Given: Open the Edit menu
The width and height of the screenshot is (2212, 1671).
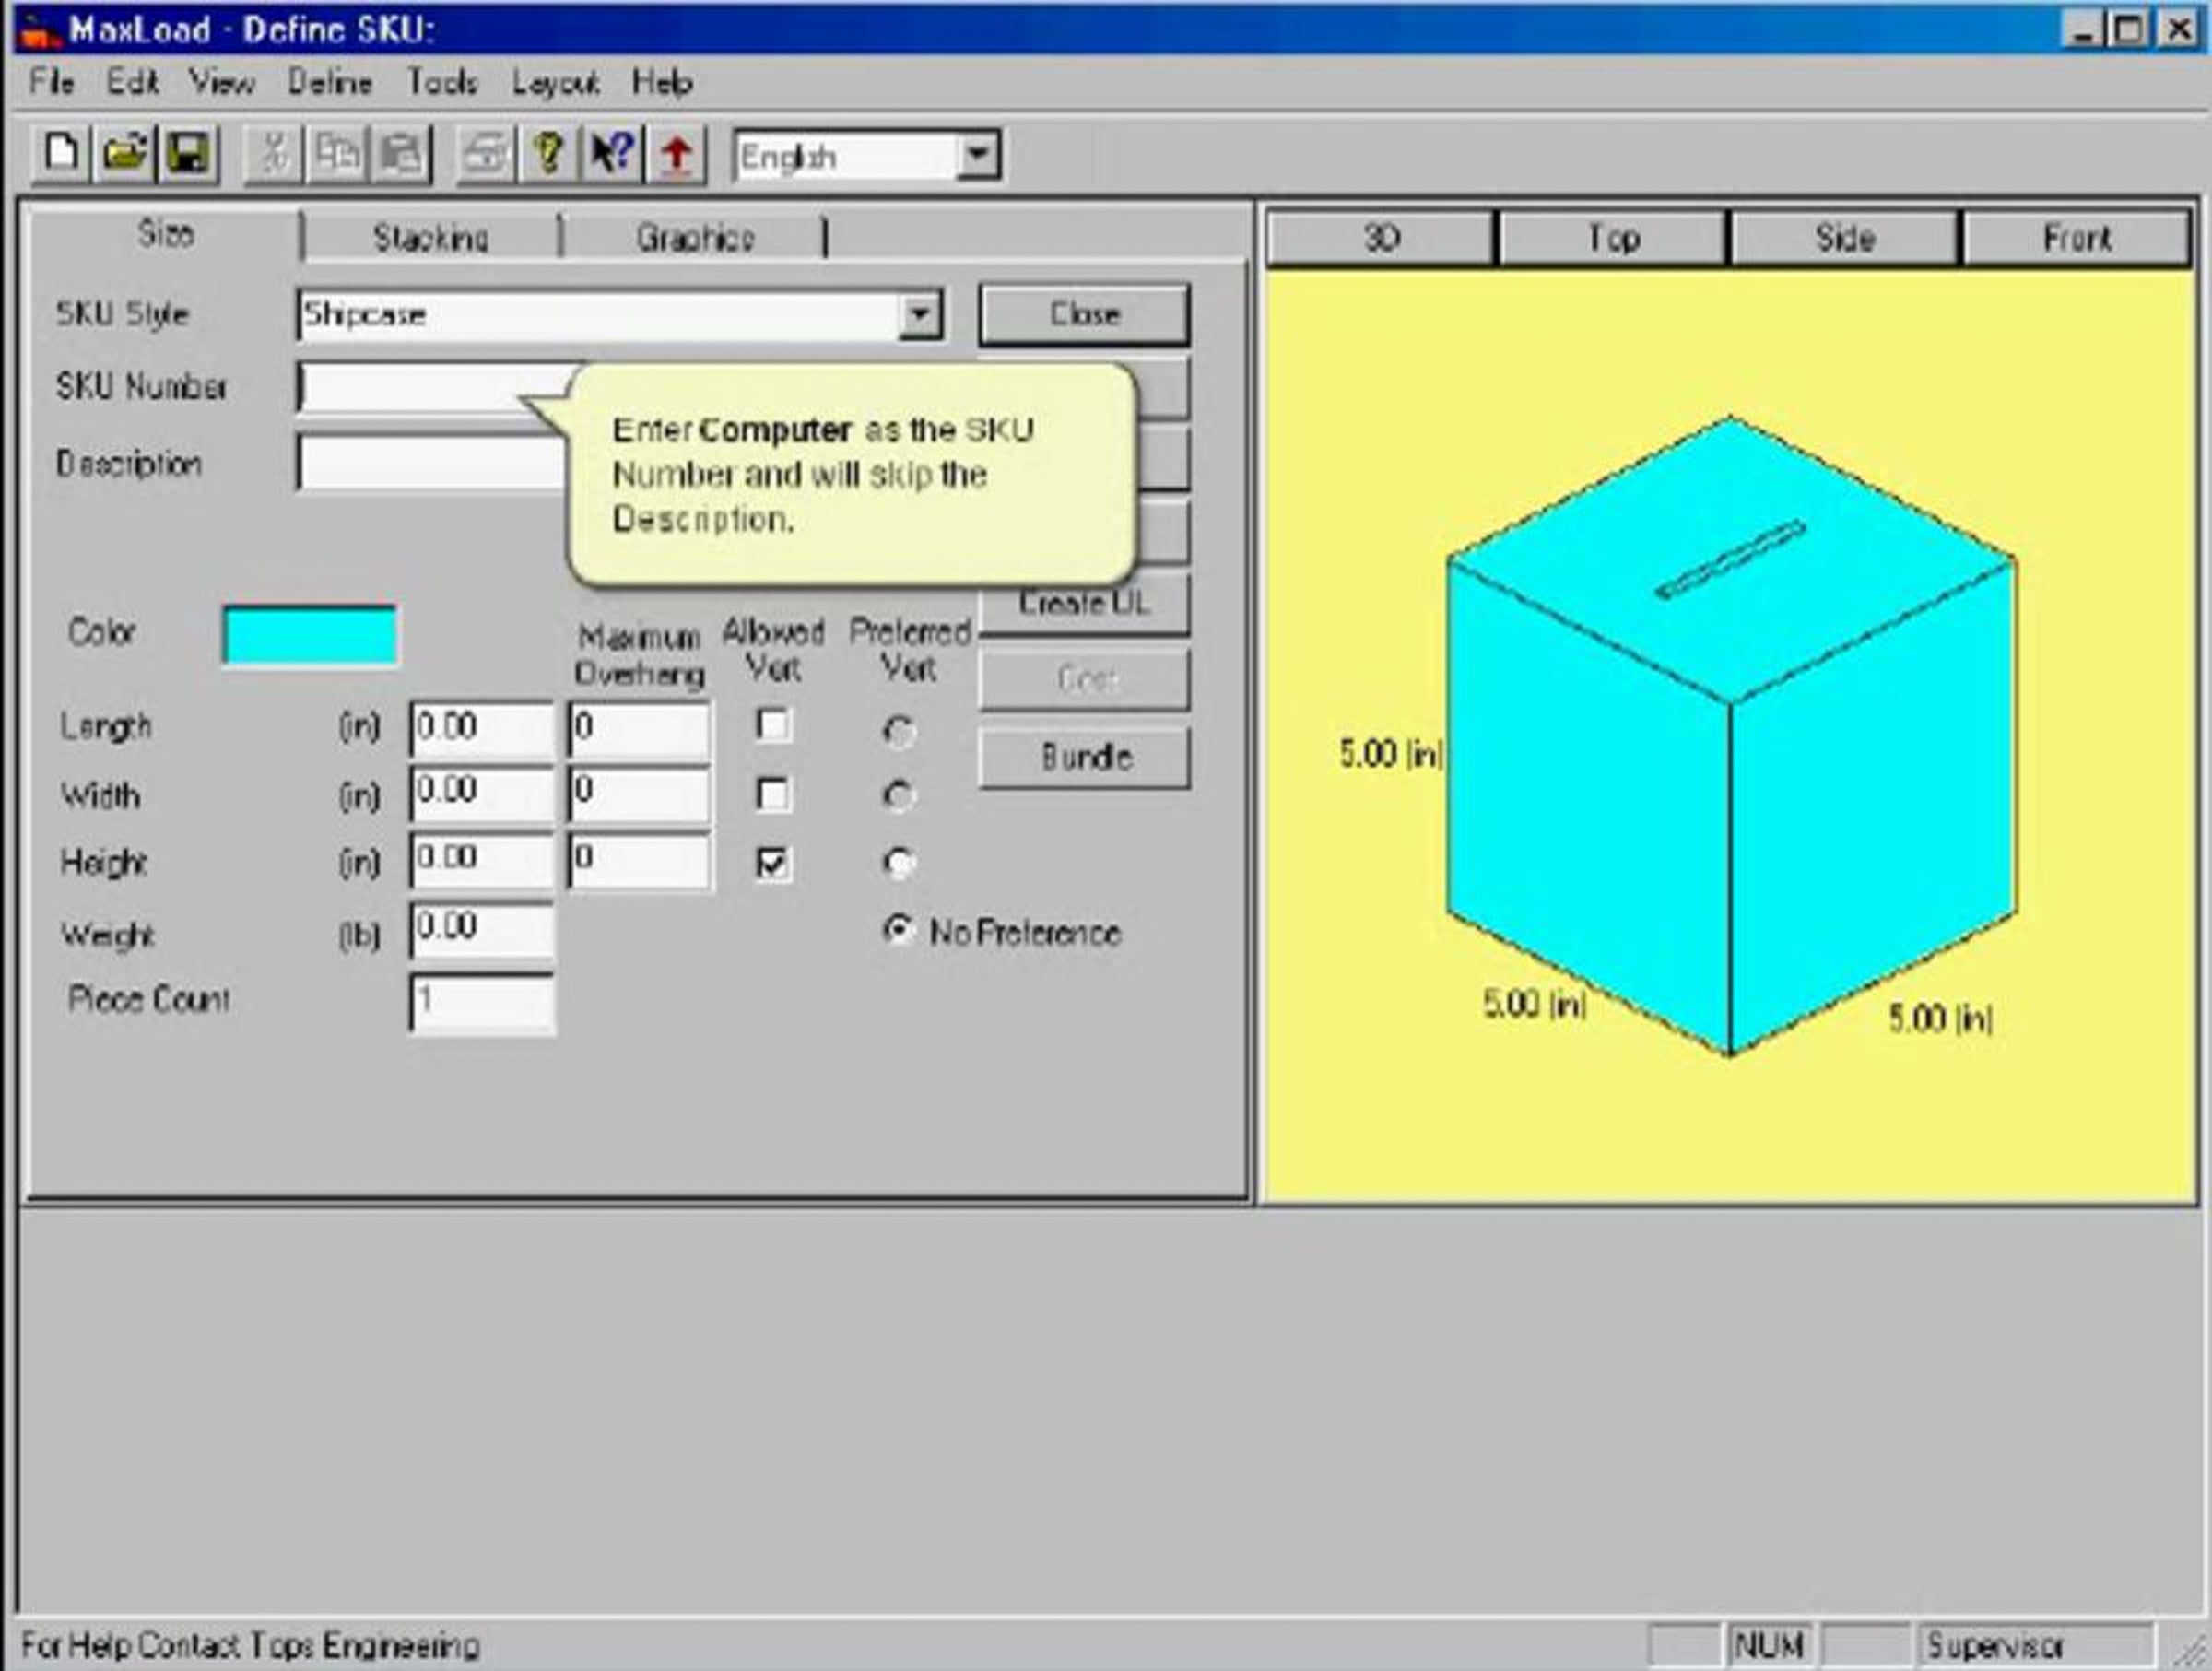Looking at the screenshot, I should pos(132,82).
